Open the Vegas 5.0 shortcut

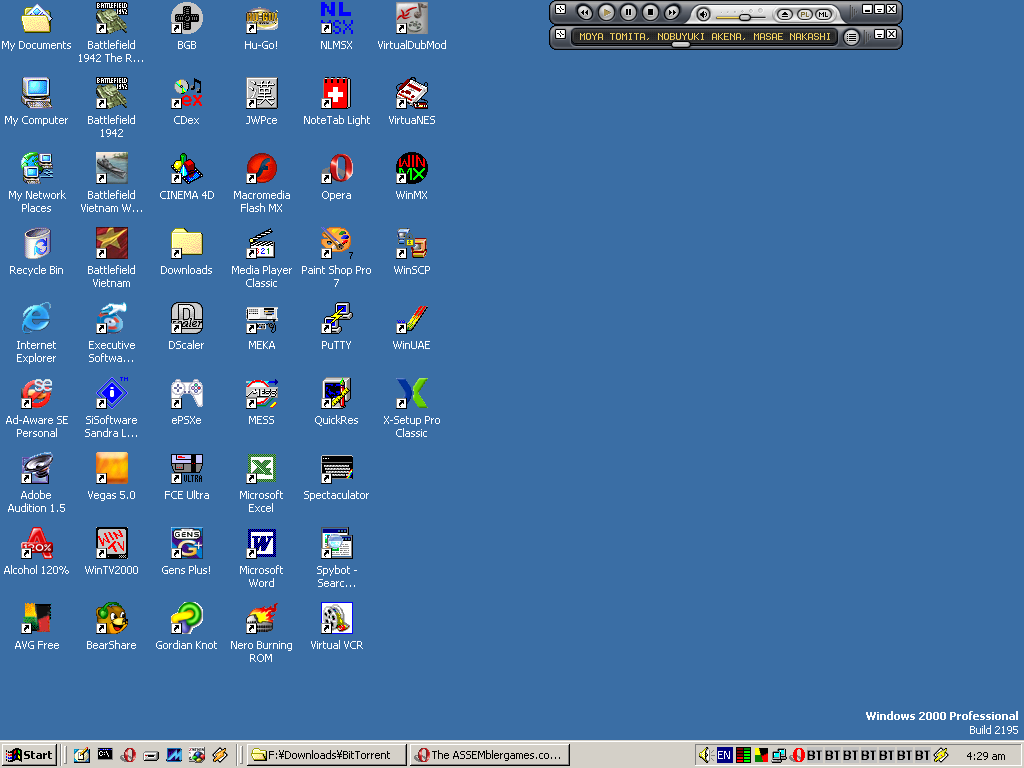pos(111,477)
